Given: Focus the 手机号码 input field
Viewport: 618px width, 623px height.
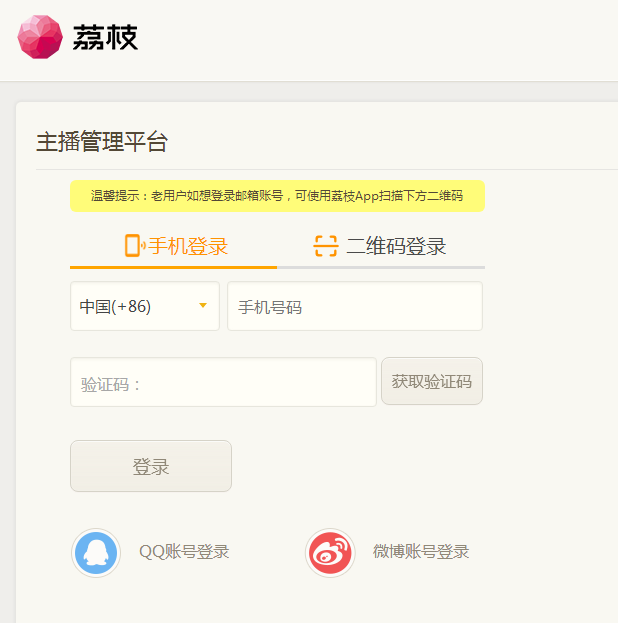Looking at the screenshot, I should [355, 306].
